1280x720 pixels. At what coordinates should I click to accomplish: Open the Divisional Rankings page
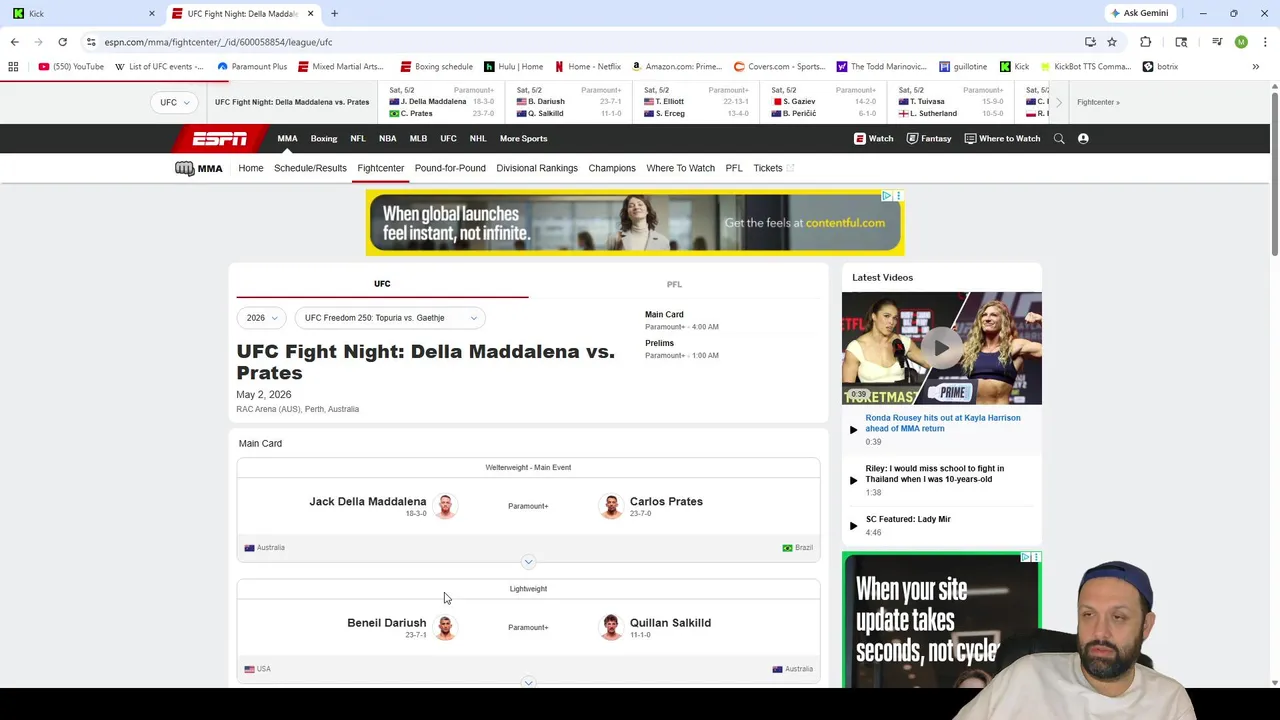[537, 168]
